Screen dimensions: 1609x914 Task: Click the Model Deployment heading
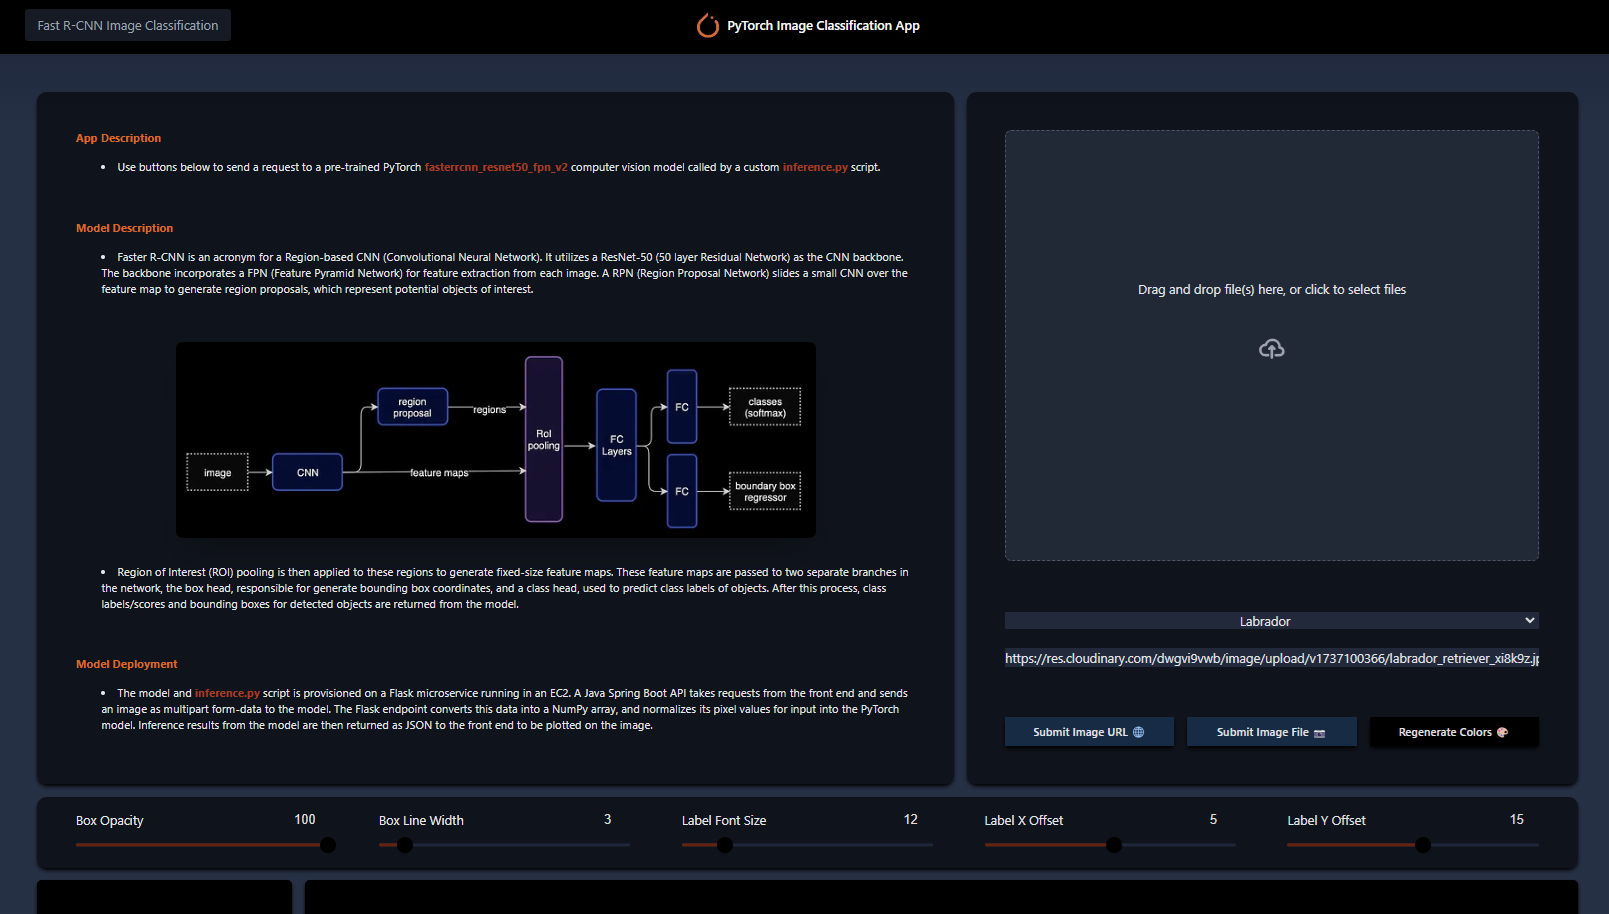click(126, 664)
